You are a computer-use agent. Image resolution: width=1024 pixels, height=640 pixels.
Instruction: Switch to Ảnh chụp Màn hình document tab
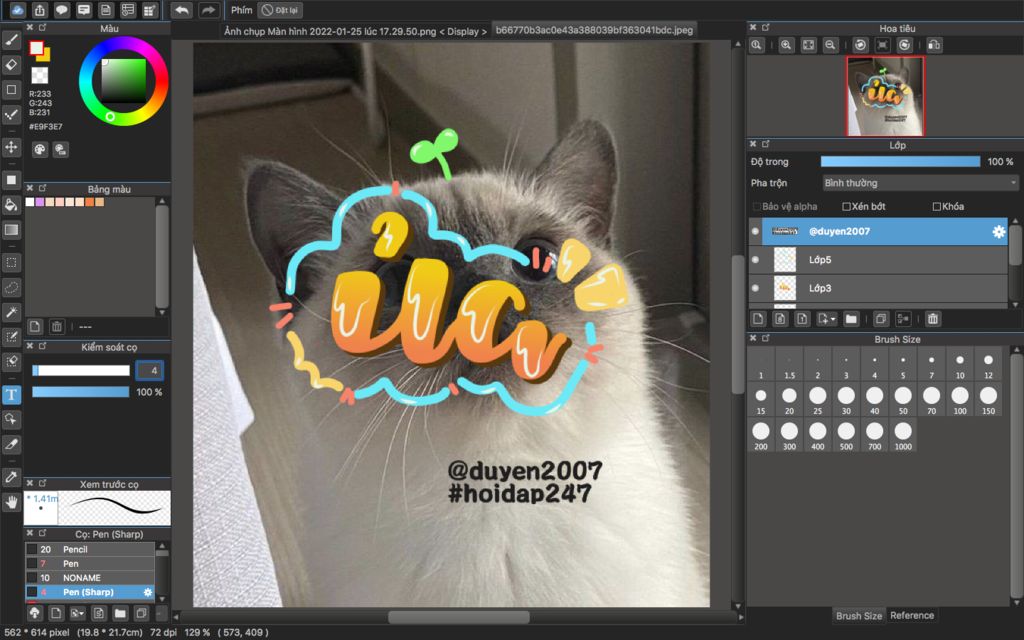click(x=355, y=31)
